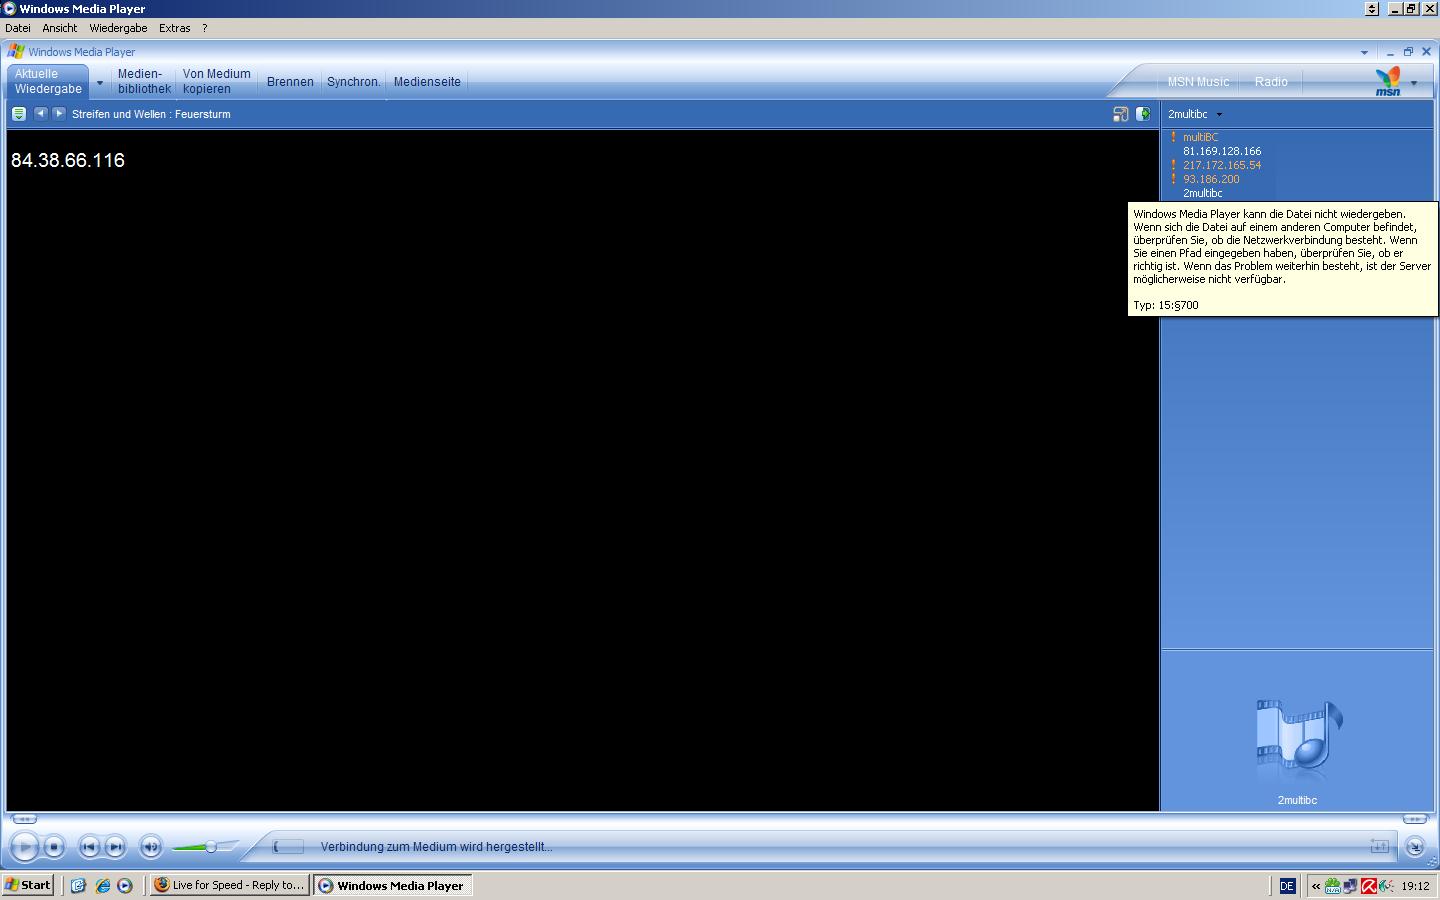Go to the Brennen tab

click(x=290, y=82)
